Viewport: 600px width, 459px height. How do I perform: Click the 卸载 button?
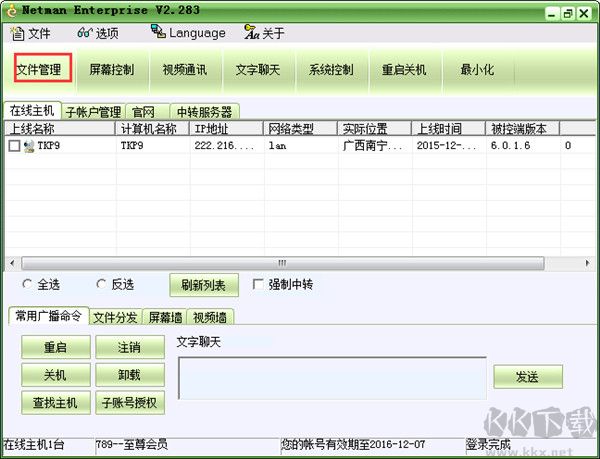130,375
